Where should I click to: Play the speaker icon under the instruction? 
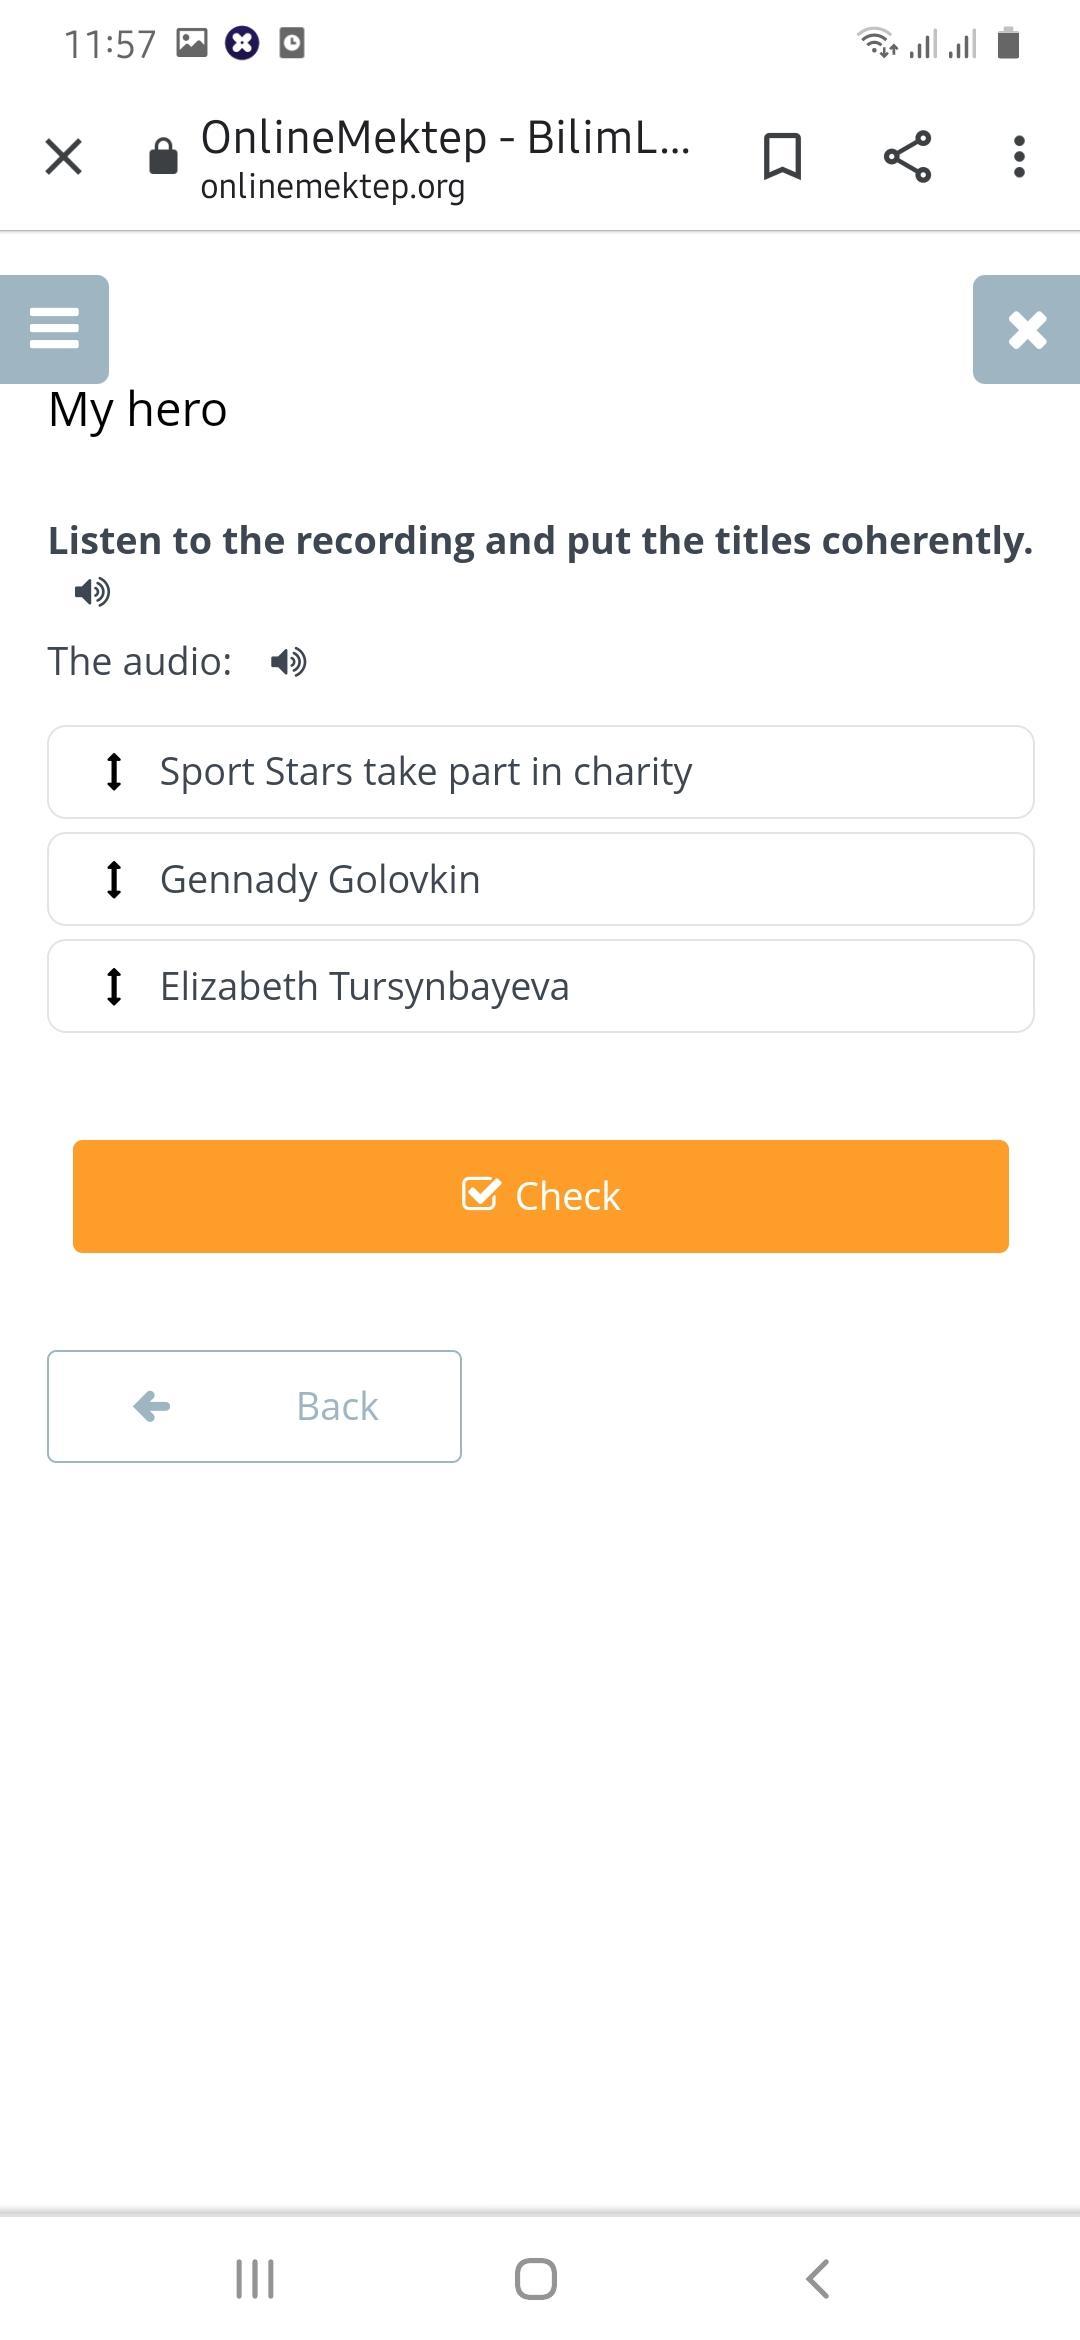coord(92,592)
